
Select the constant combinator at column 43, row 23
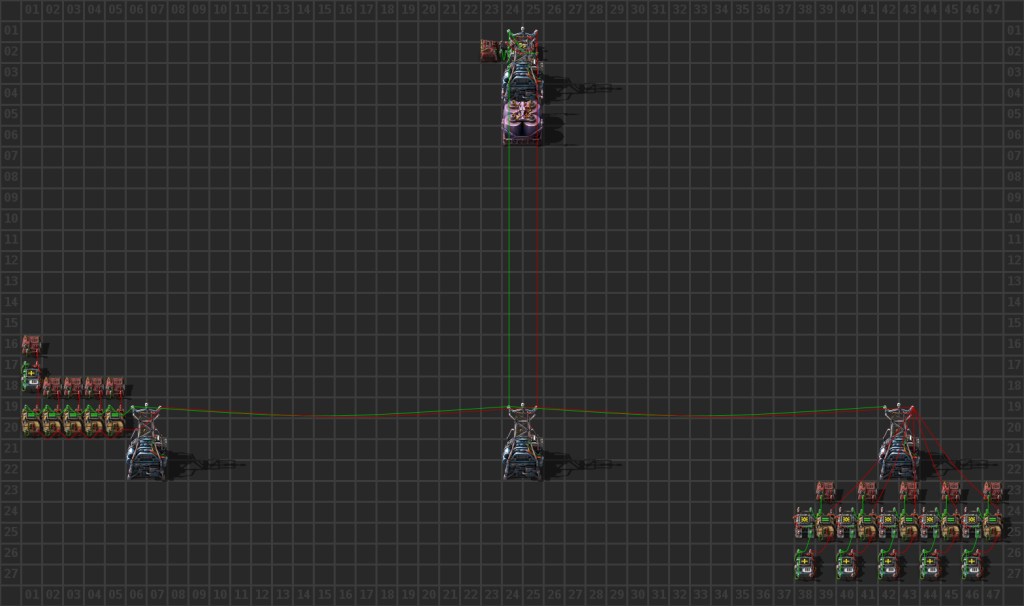[x=909, y=490]
